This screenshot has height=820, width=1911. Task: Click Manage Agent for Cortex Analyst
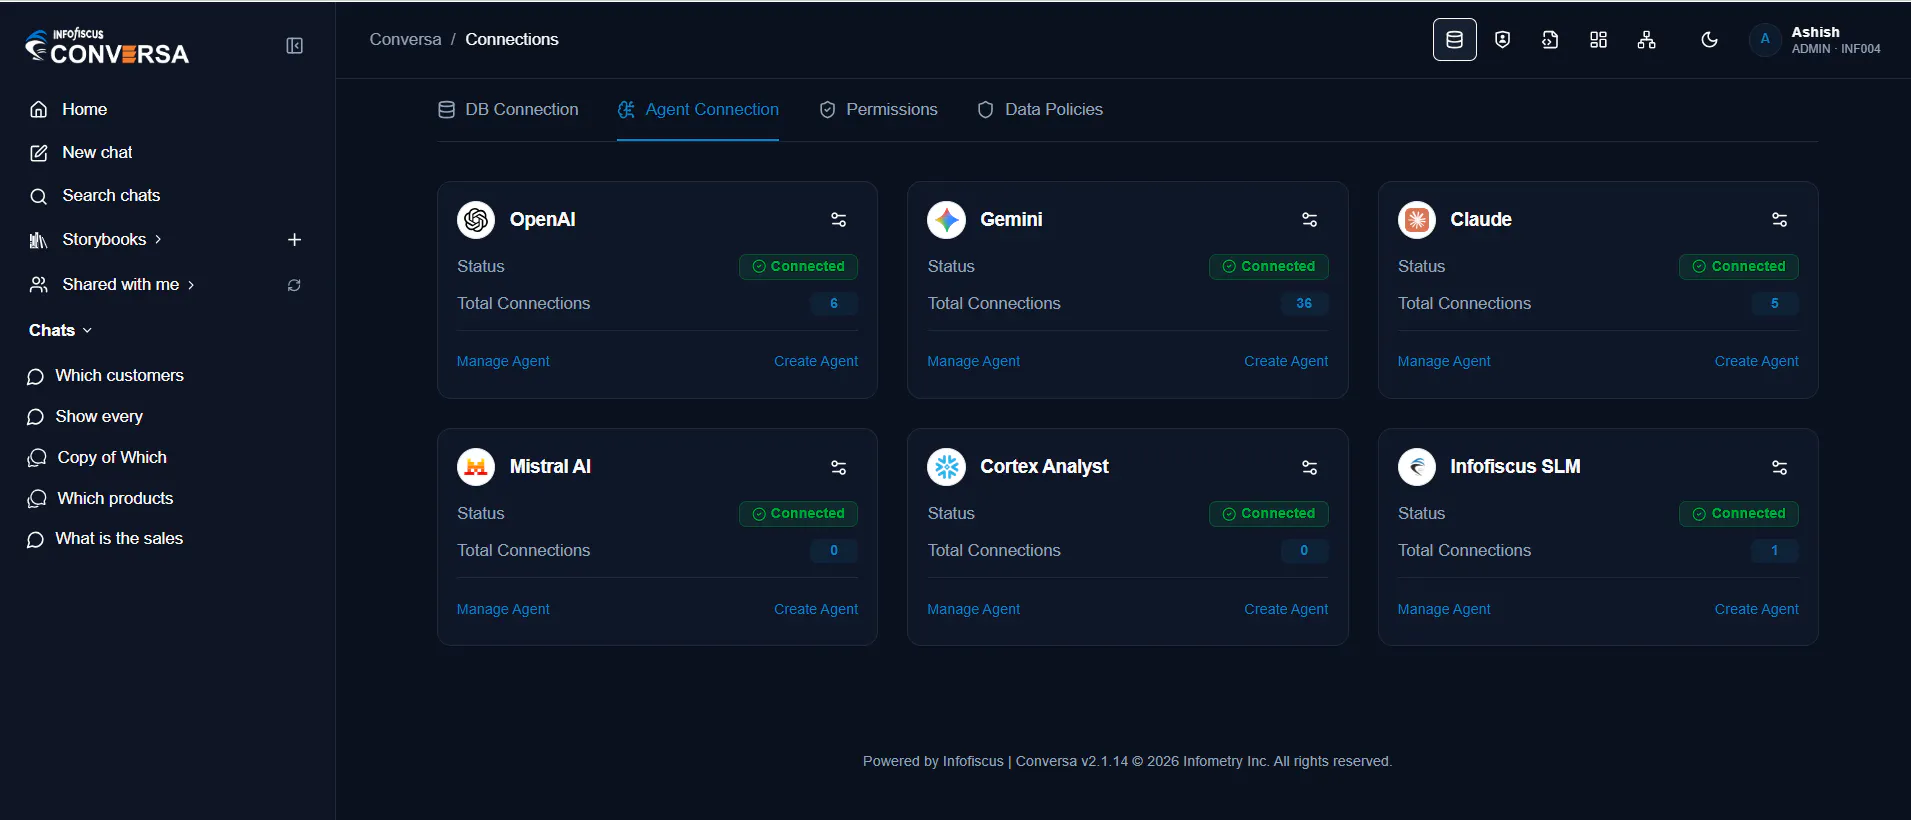coord(974,610)
